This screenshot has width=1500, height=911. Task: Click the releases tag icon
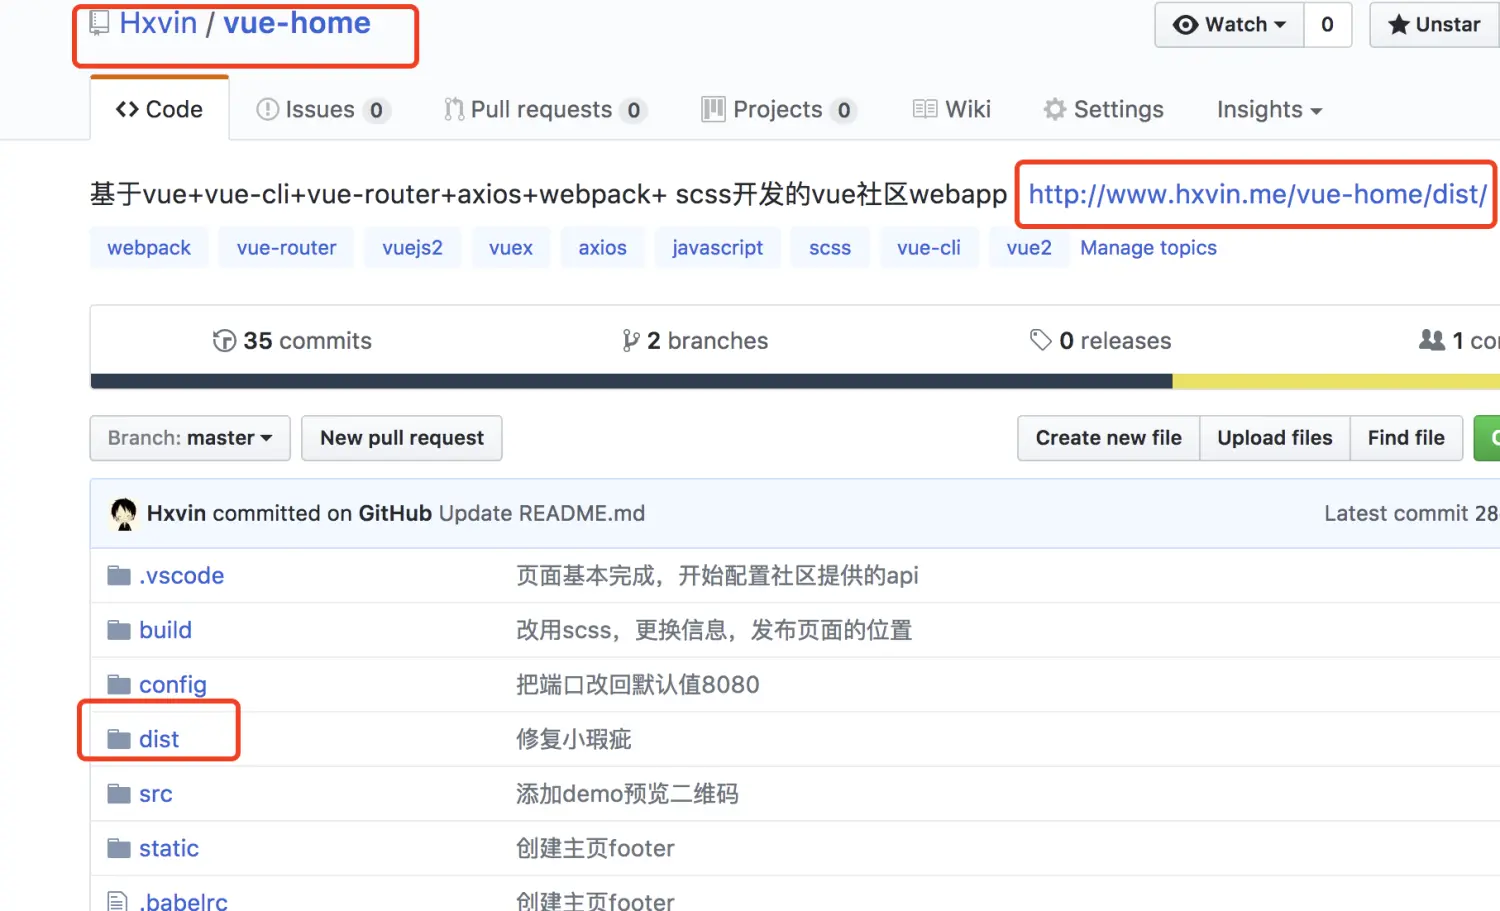pos(1040,340)
